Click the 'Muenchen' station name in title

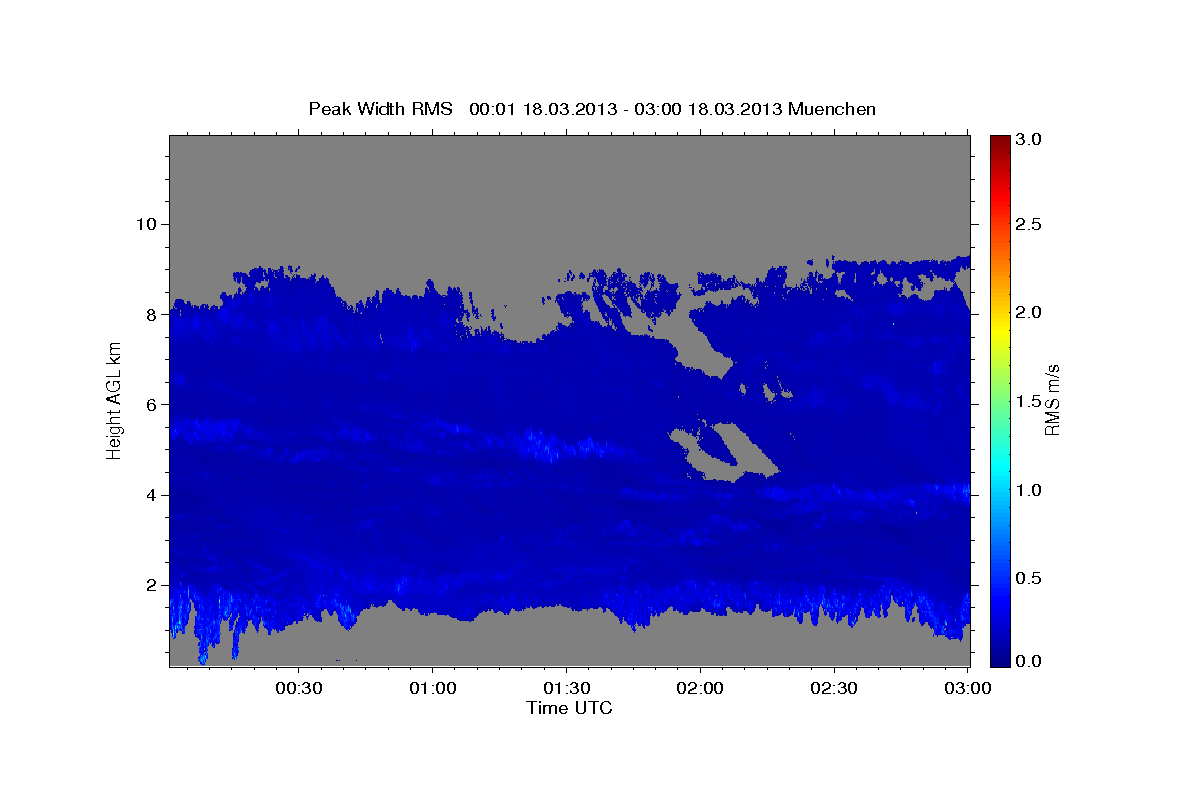[832, 109]
